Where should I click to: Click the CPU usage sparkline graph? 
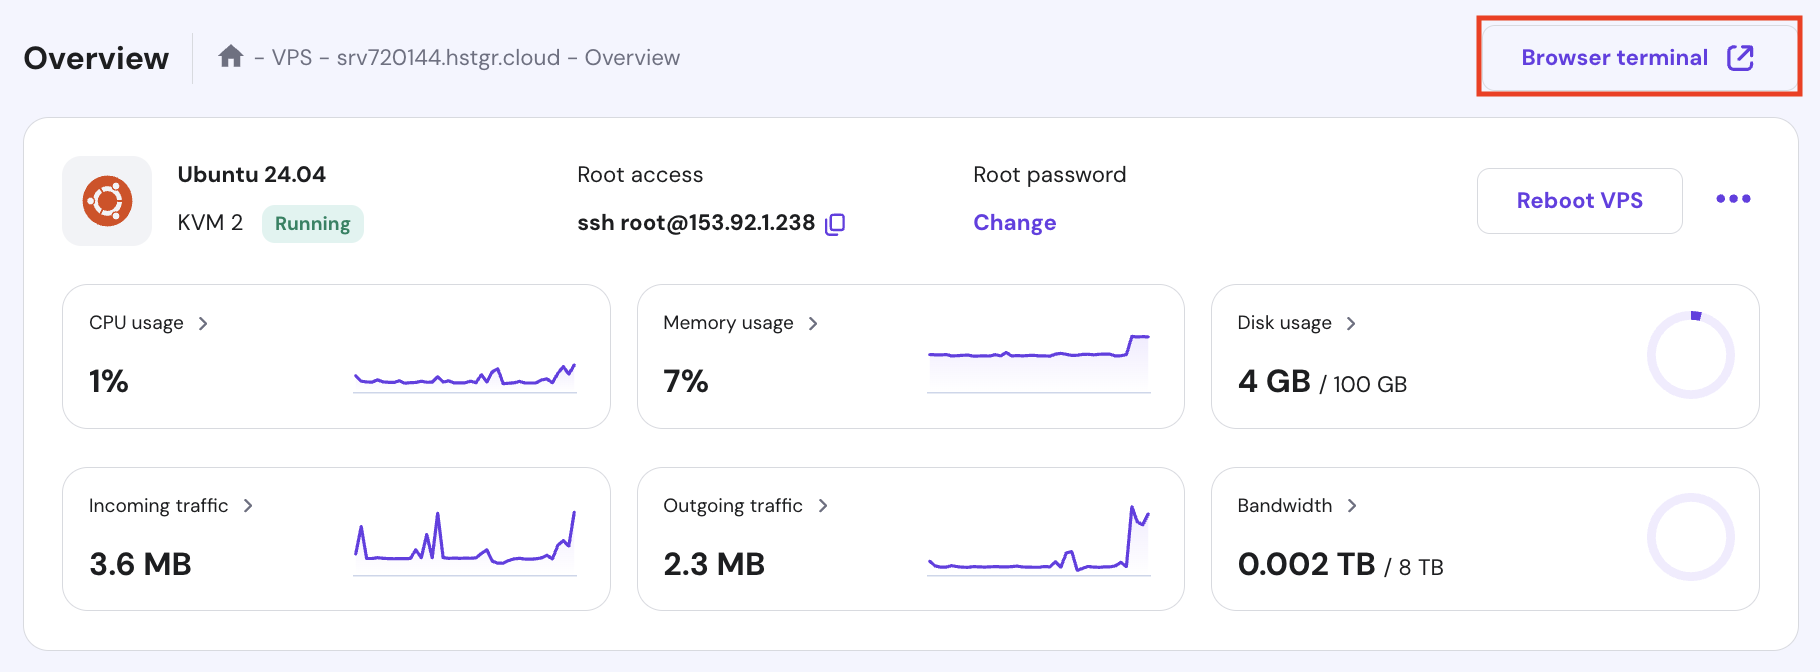[x=465, y=377]
